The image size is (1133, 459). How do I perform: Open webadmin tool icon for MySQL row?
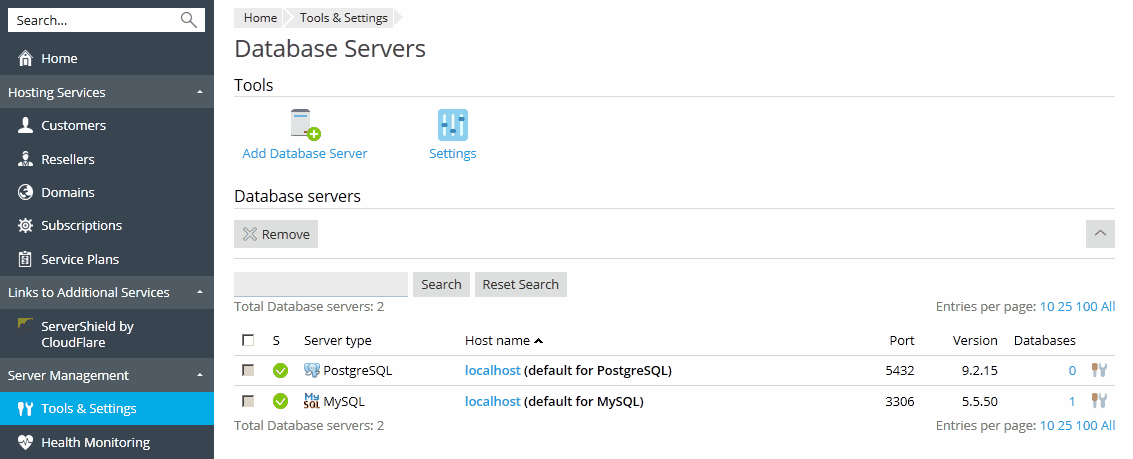1099,401
